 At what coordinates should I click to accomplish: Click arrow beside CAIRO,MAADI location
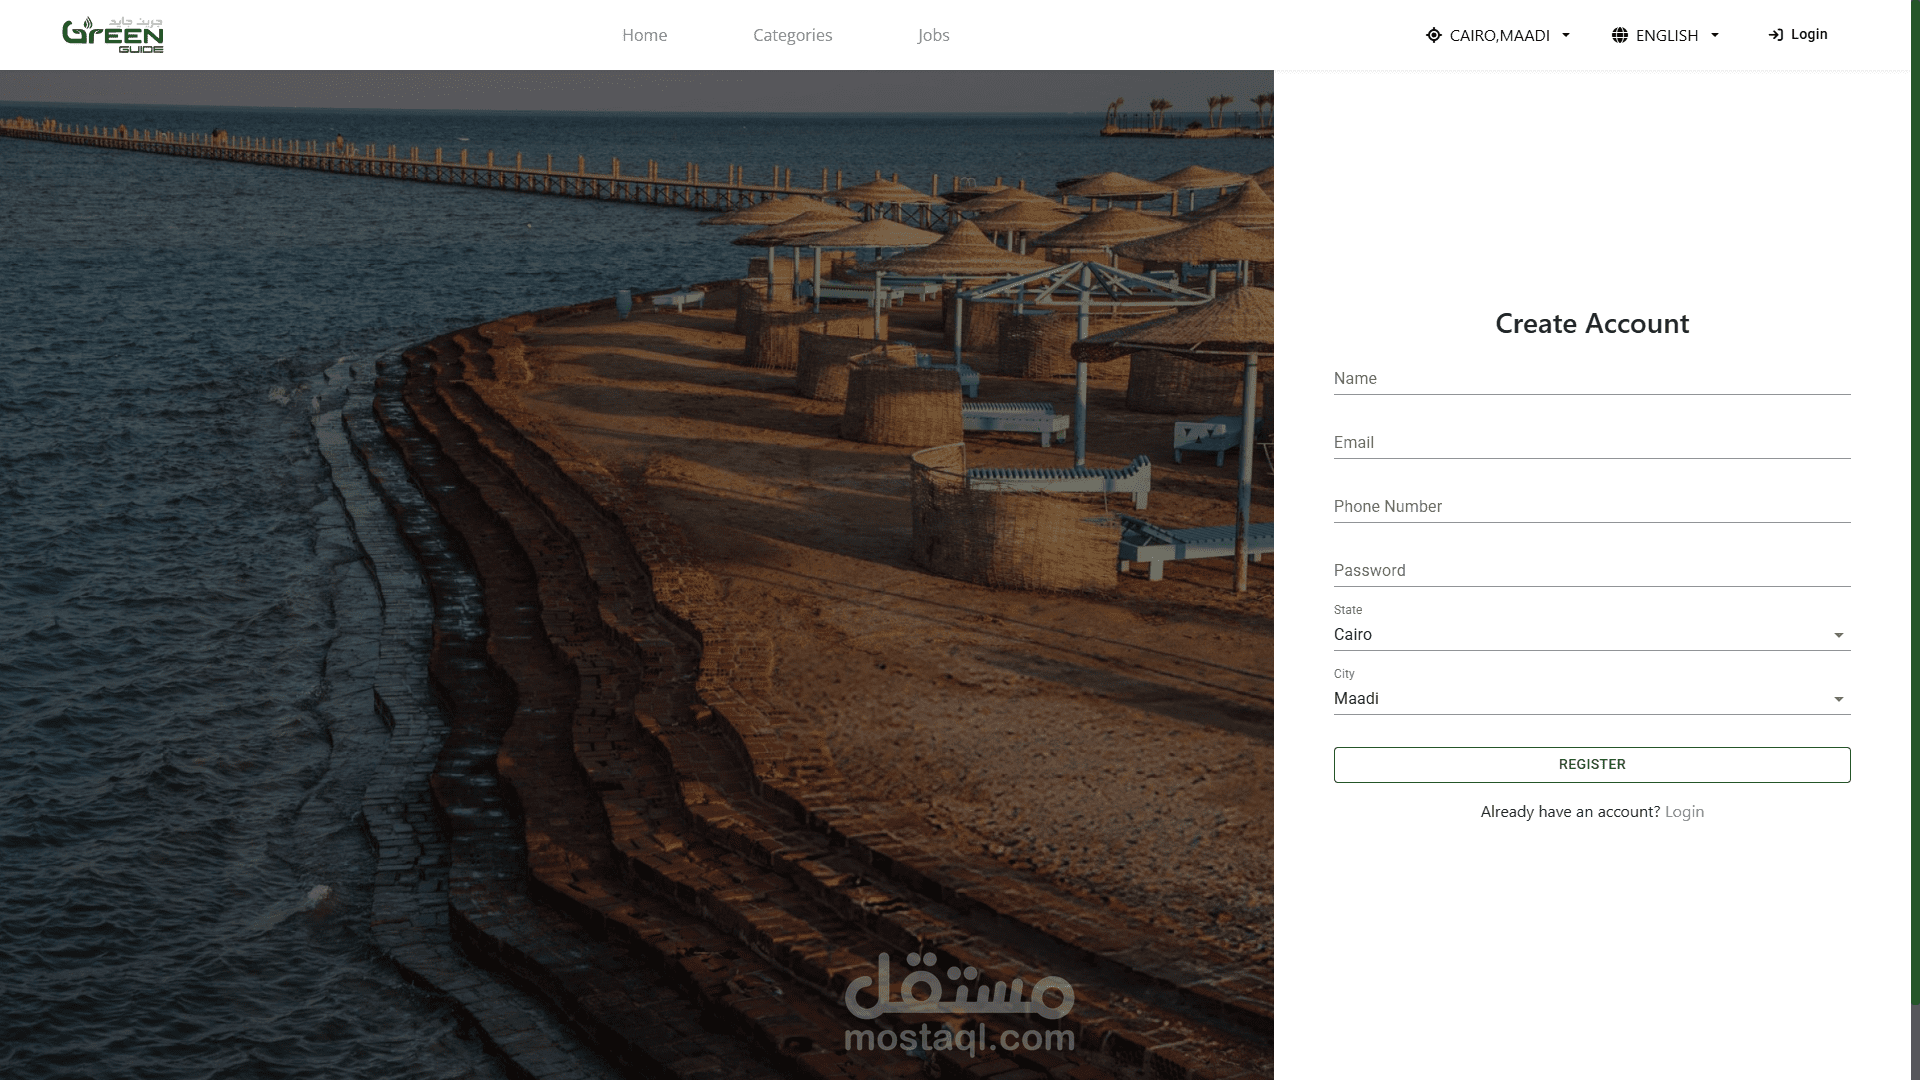pos(1566,35)
